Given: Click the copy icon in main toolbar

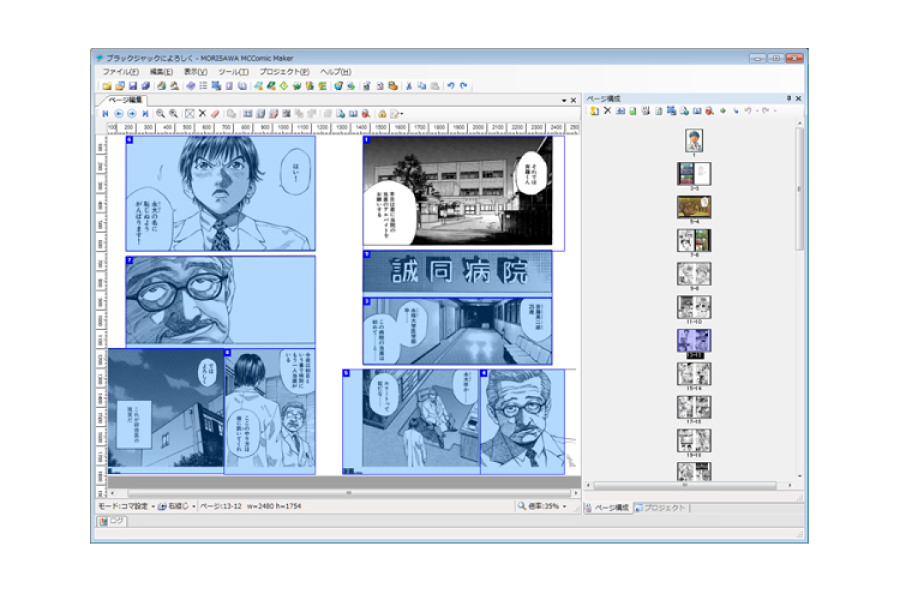Looking at the screenshot, I should 422,86.
